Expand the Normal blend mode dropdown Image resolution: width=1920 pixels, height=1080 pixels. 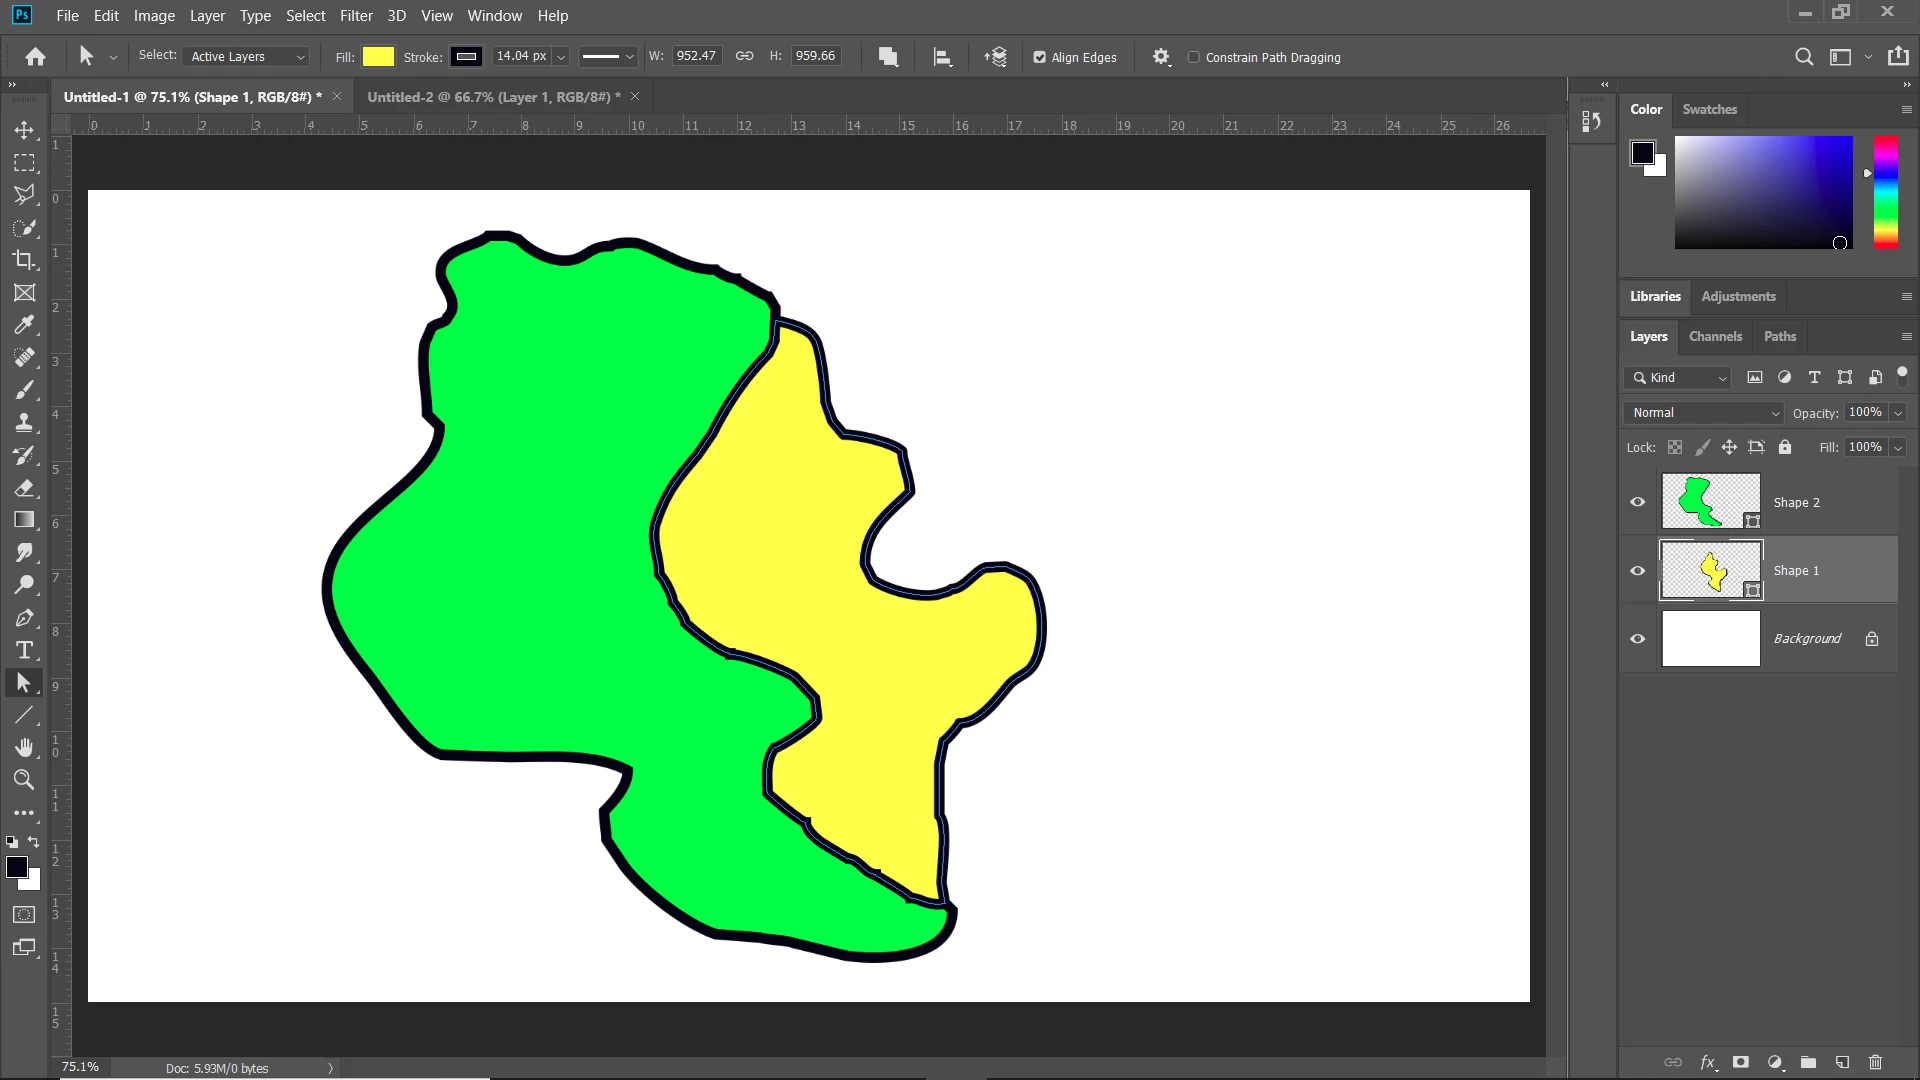click(x=1704, y=413)
